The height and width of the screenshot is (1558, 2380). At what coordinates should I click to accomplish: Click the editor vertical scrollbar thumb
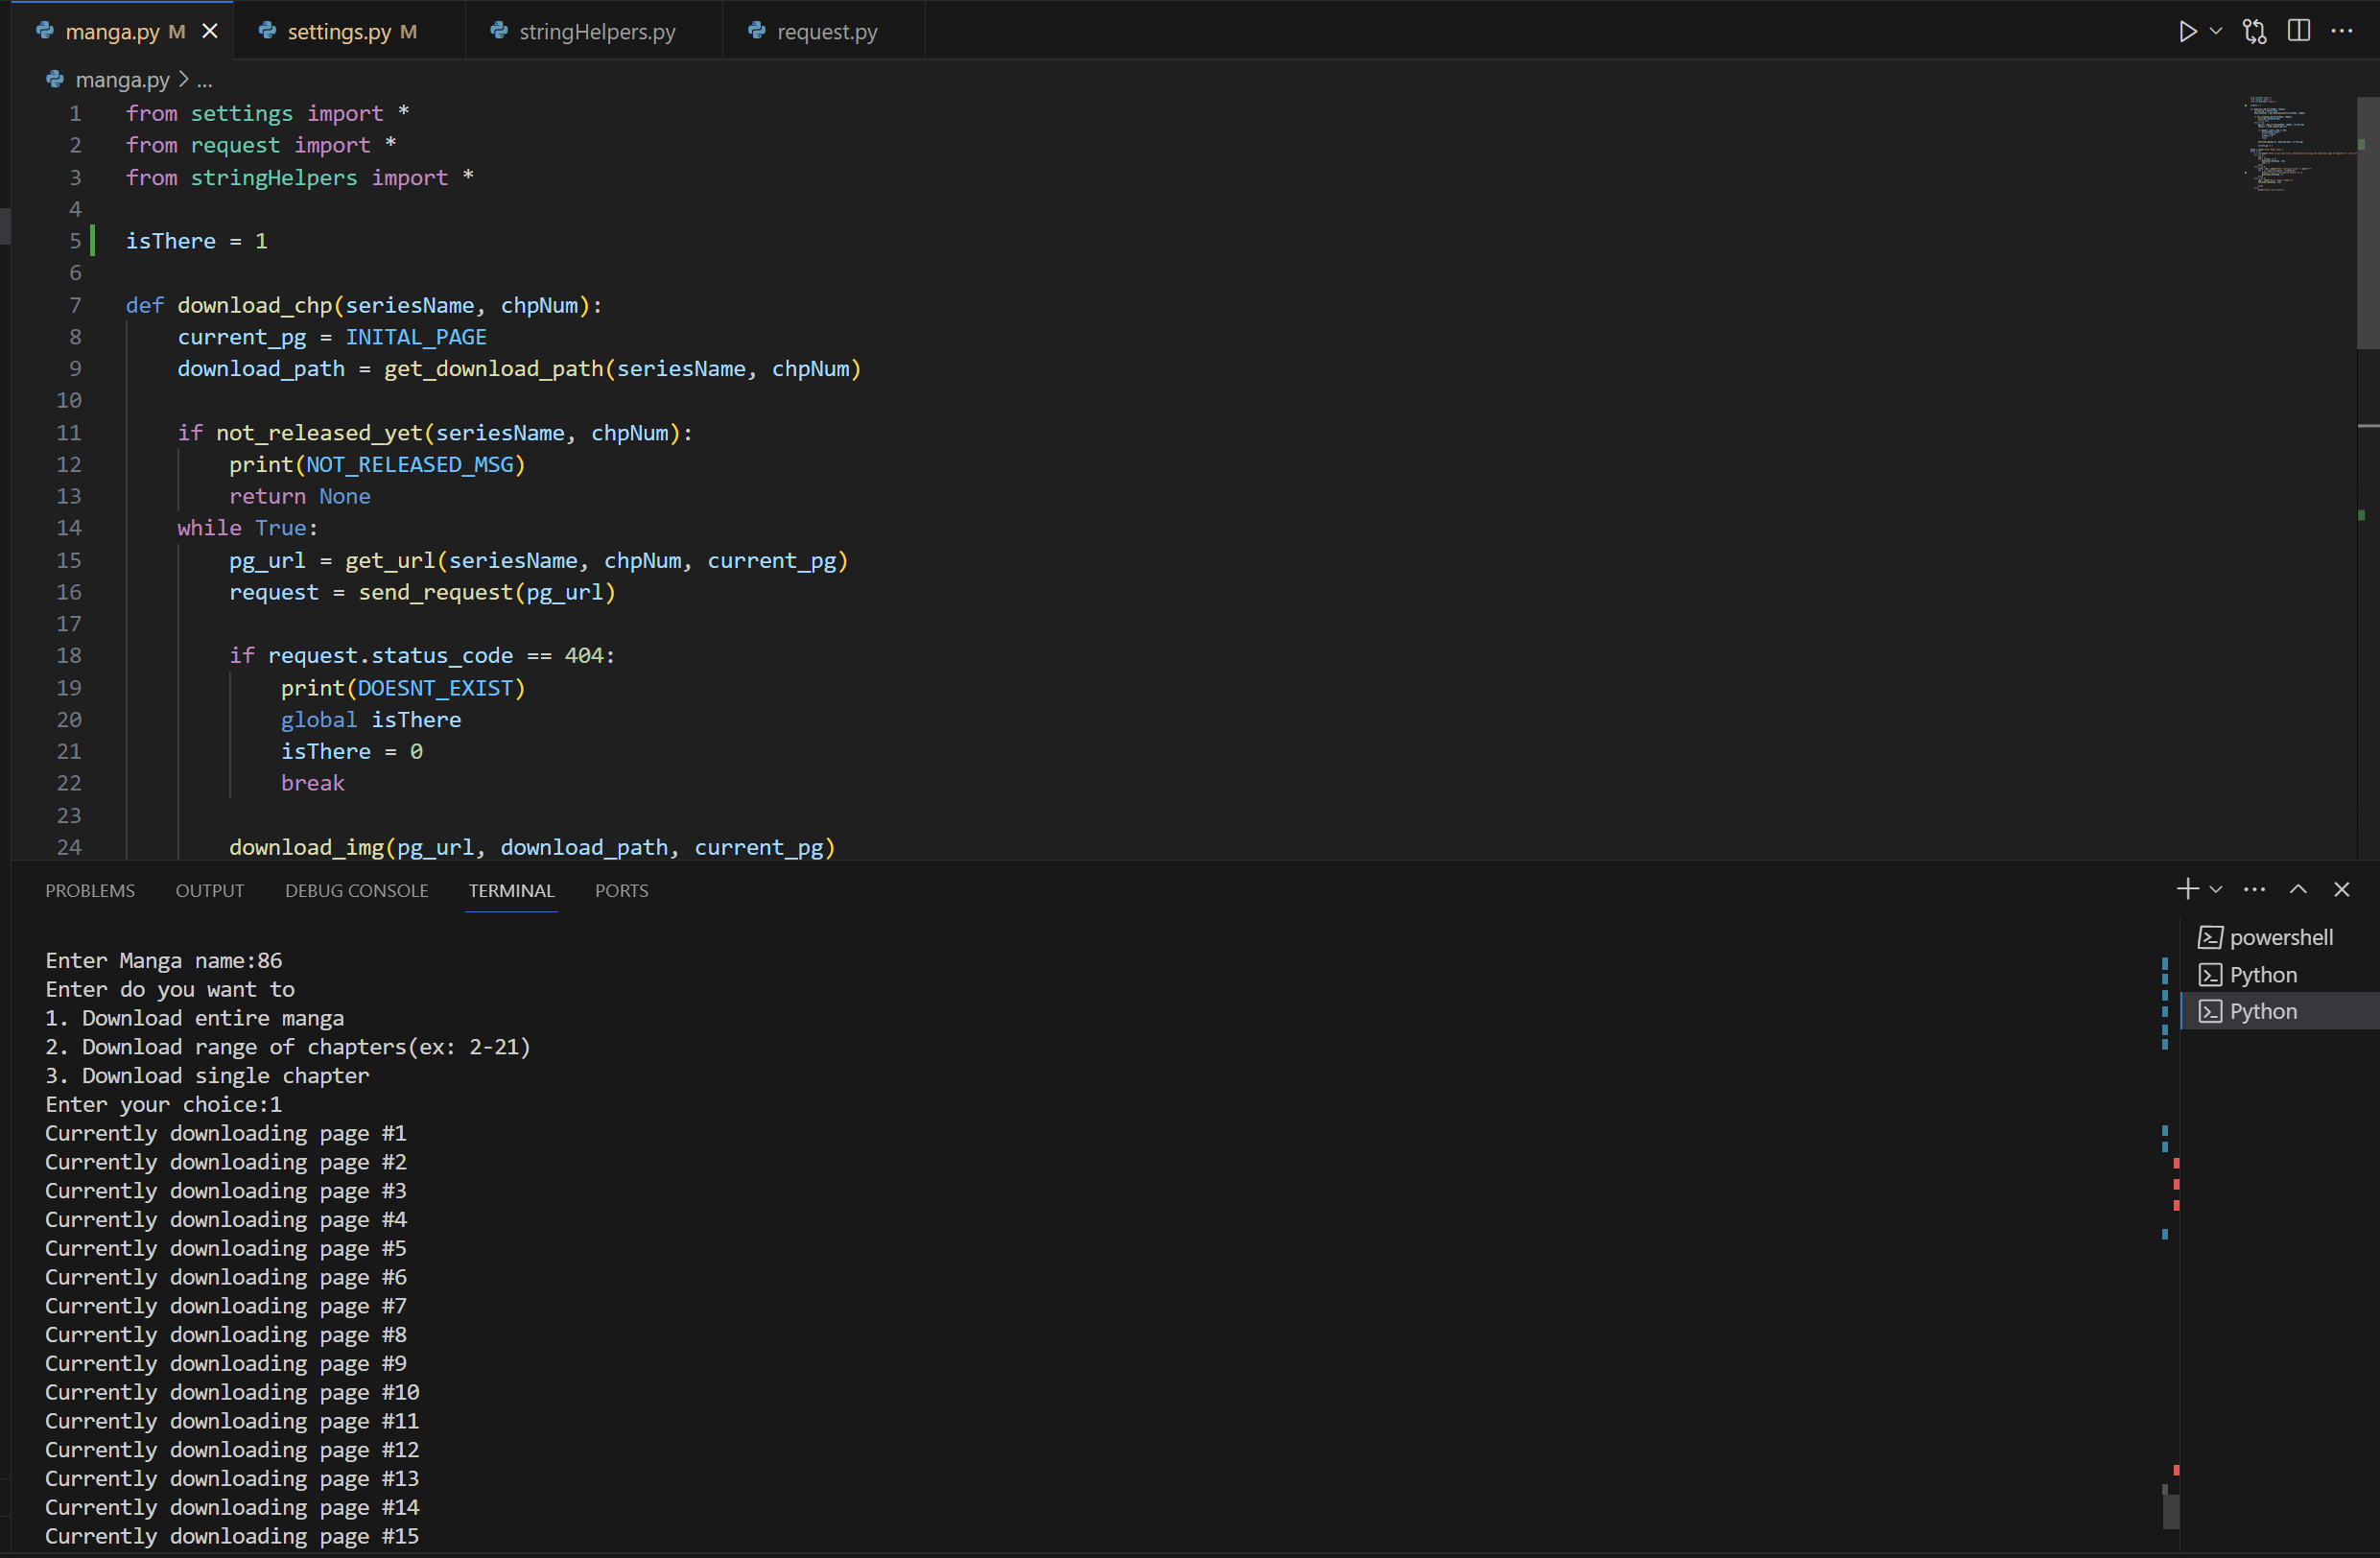[2368, 222]
